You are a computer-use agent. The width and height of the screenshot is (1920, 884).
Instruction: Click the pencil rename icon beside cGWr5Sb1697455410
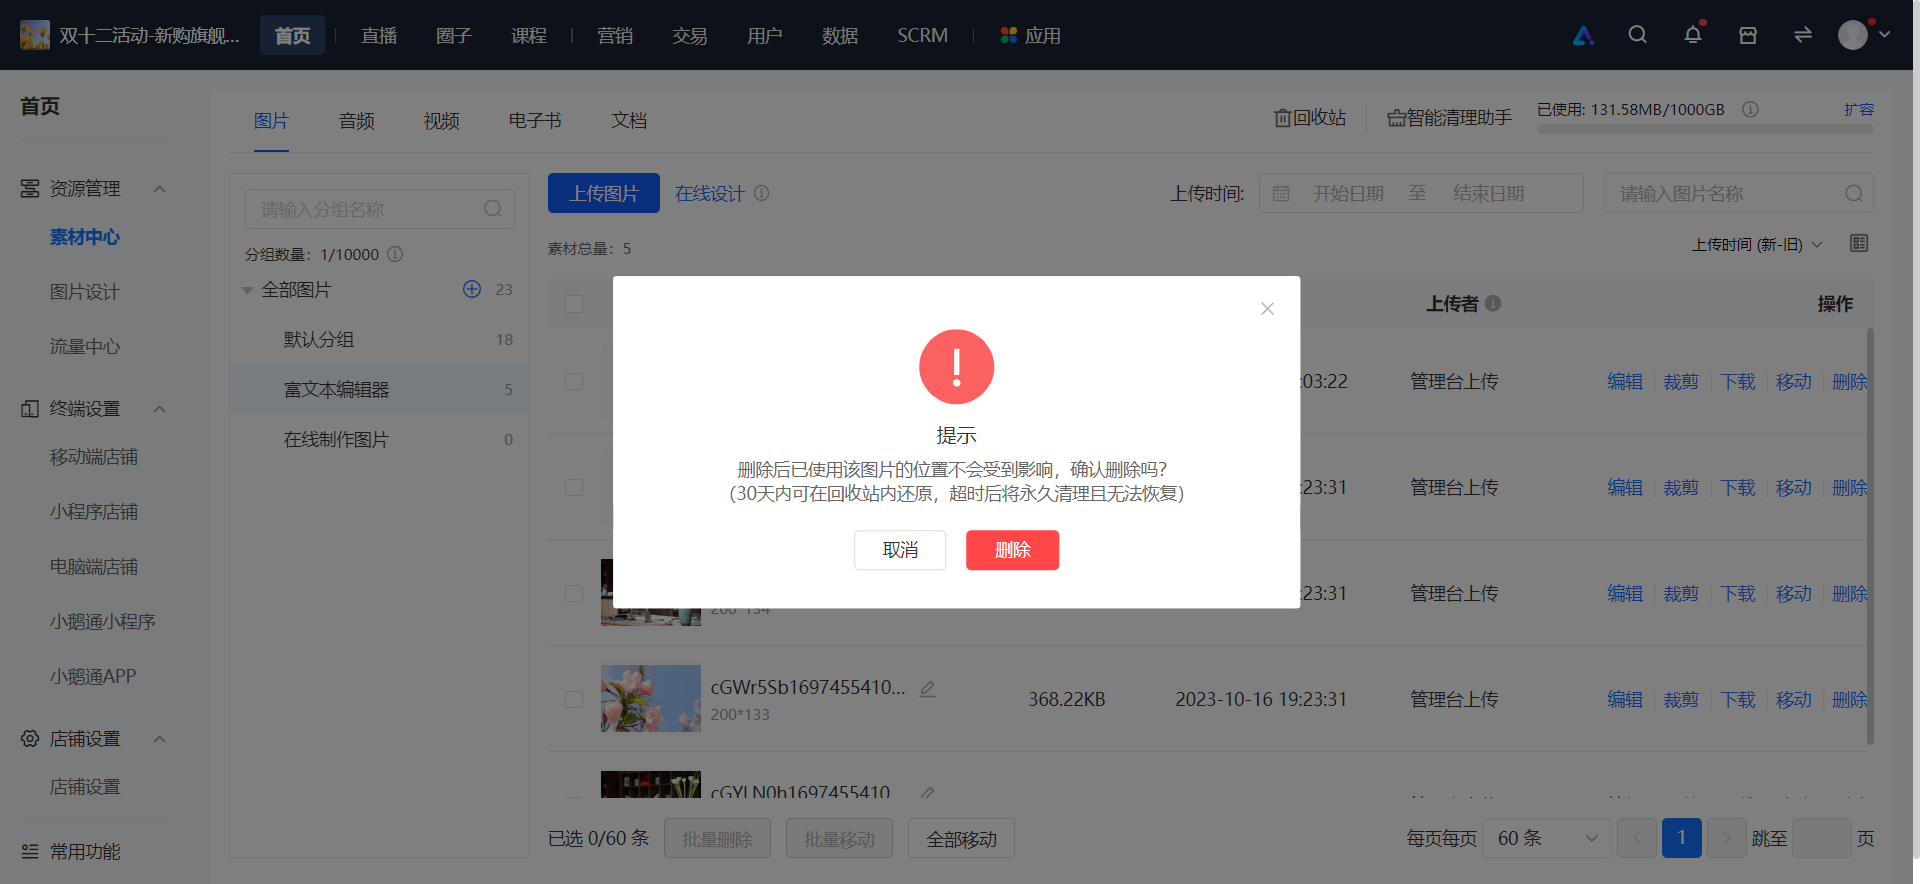pos(927,688)
